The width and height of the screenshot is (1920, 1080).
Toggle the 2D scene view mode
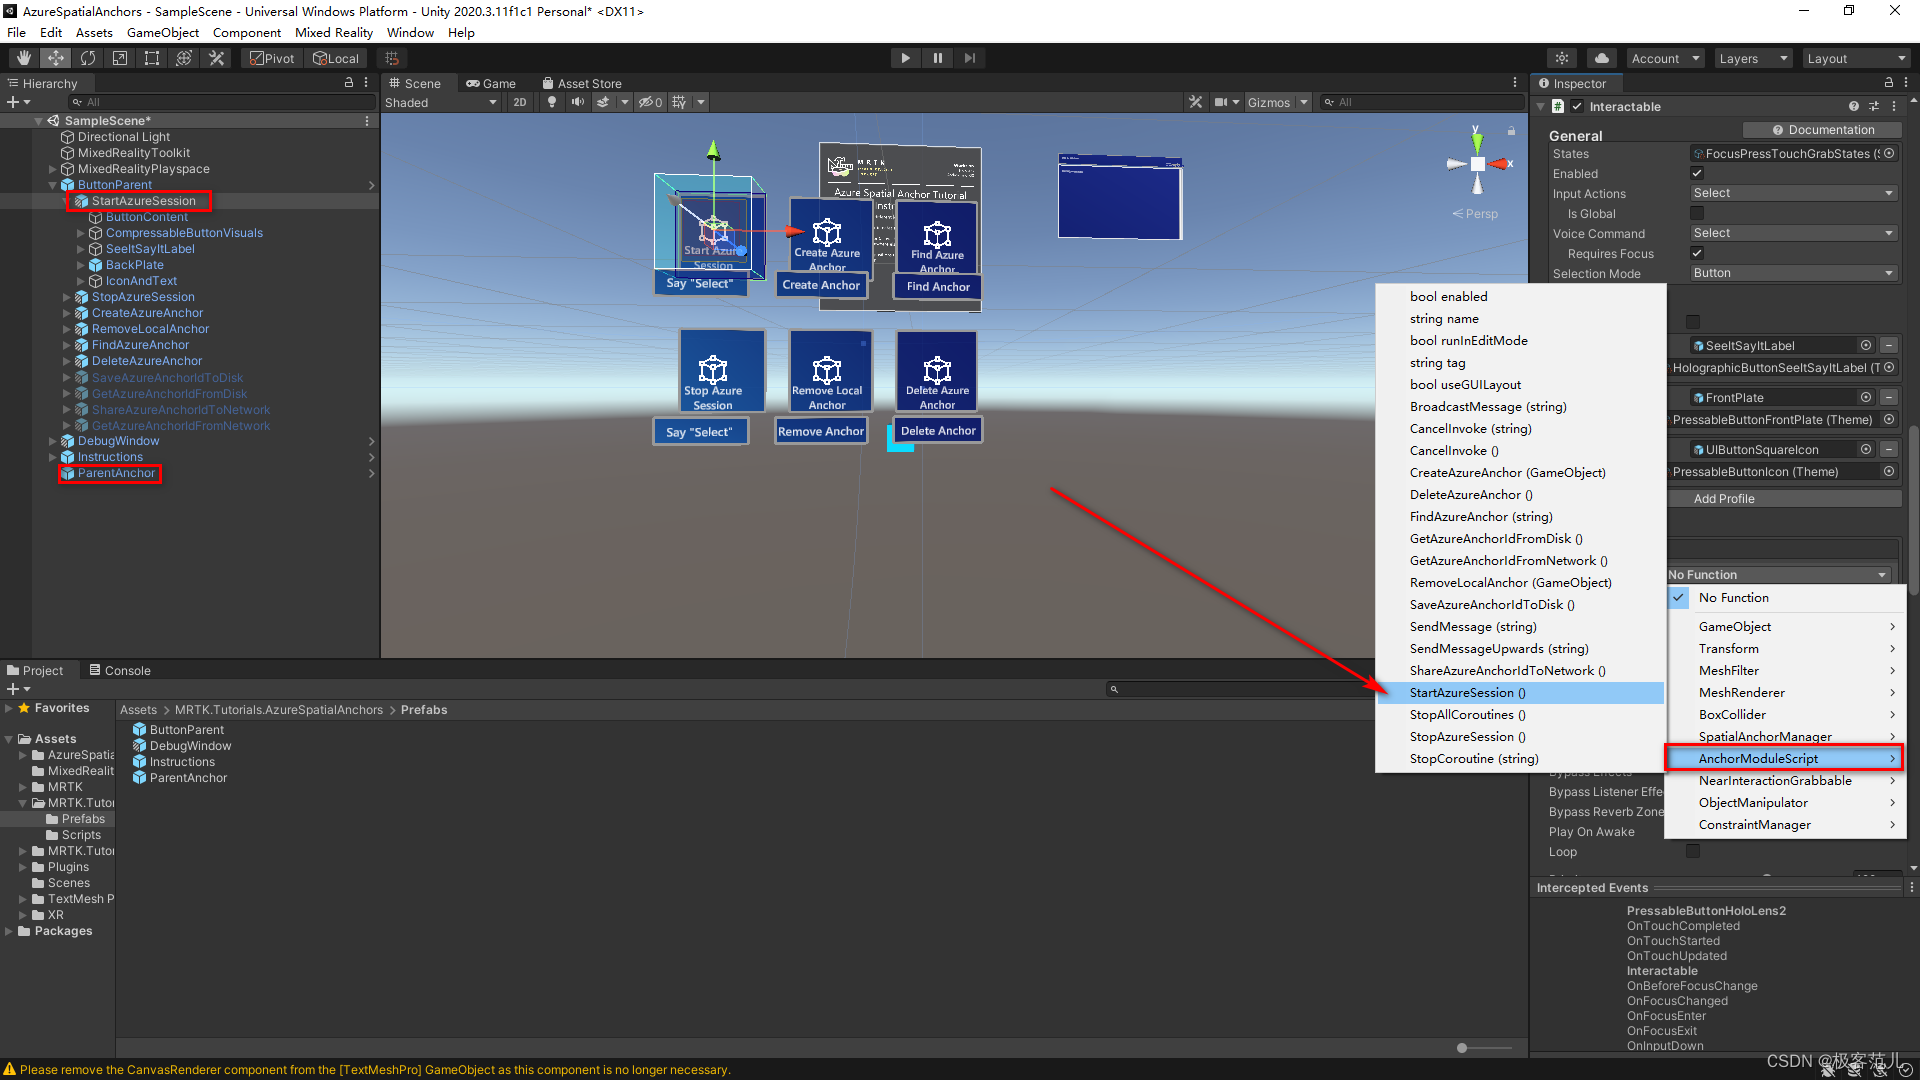tap(519, 102)
